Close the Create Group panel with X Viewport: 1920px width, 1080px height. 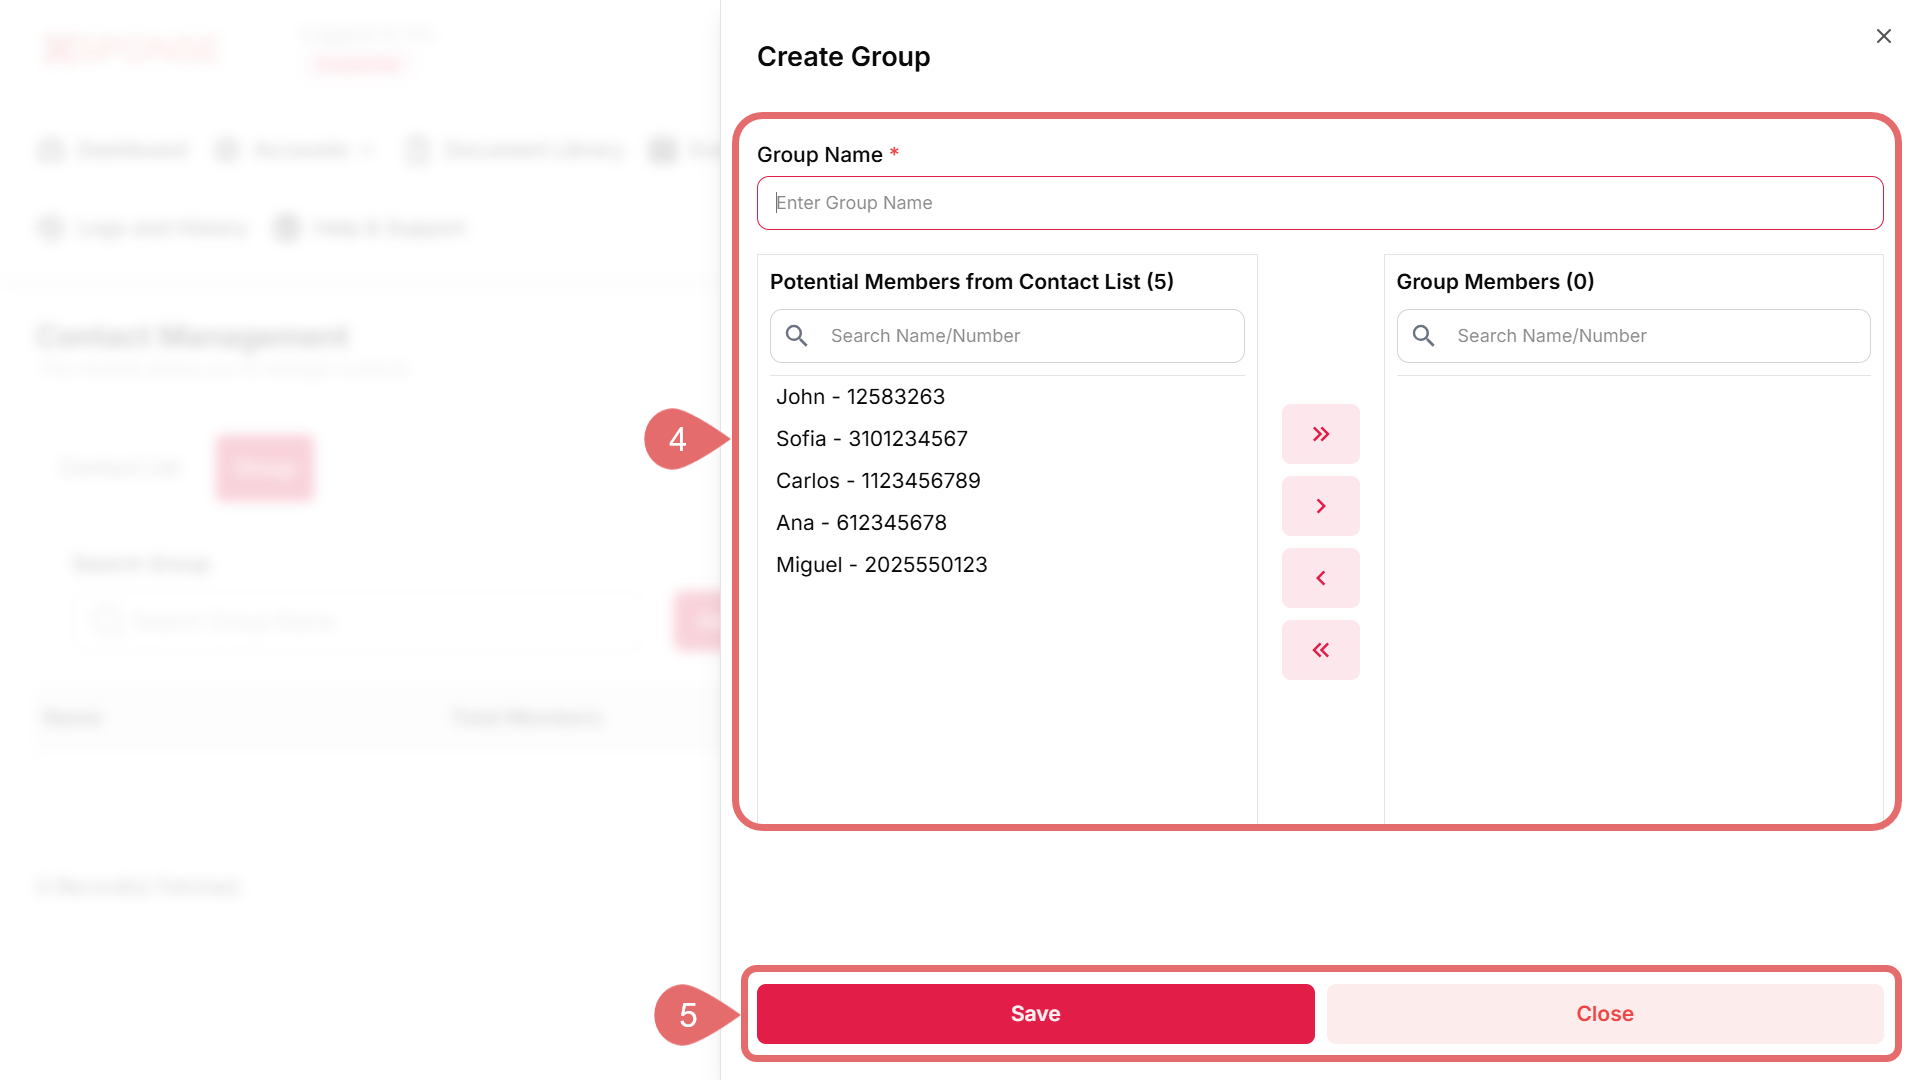click(x=1883, y=36)
